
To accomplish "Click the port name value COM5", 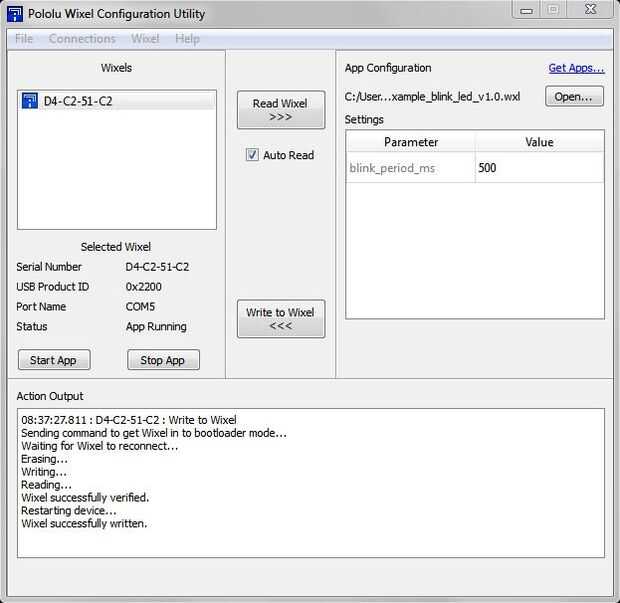I will (x=140, y=306).
